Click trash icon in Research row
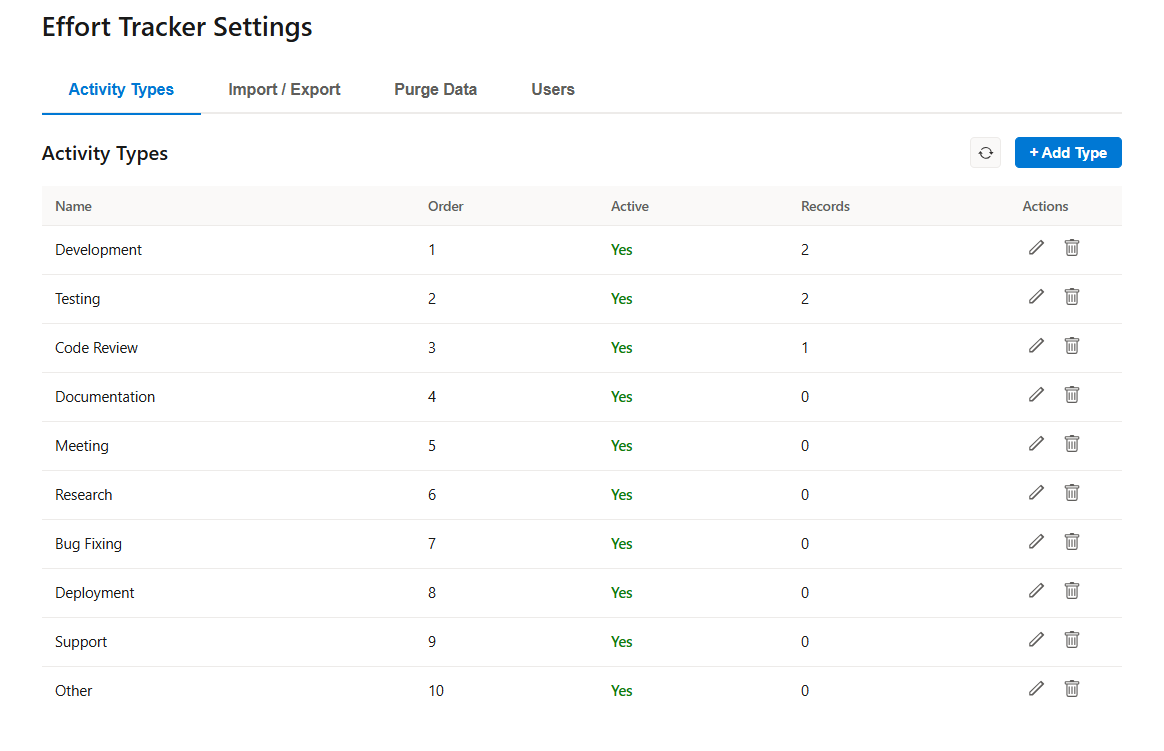 point(1071,493)
